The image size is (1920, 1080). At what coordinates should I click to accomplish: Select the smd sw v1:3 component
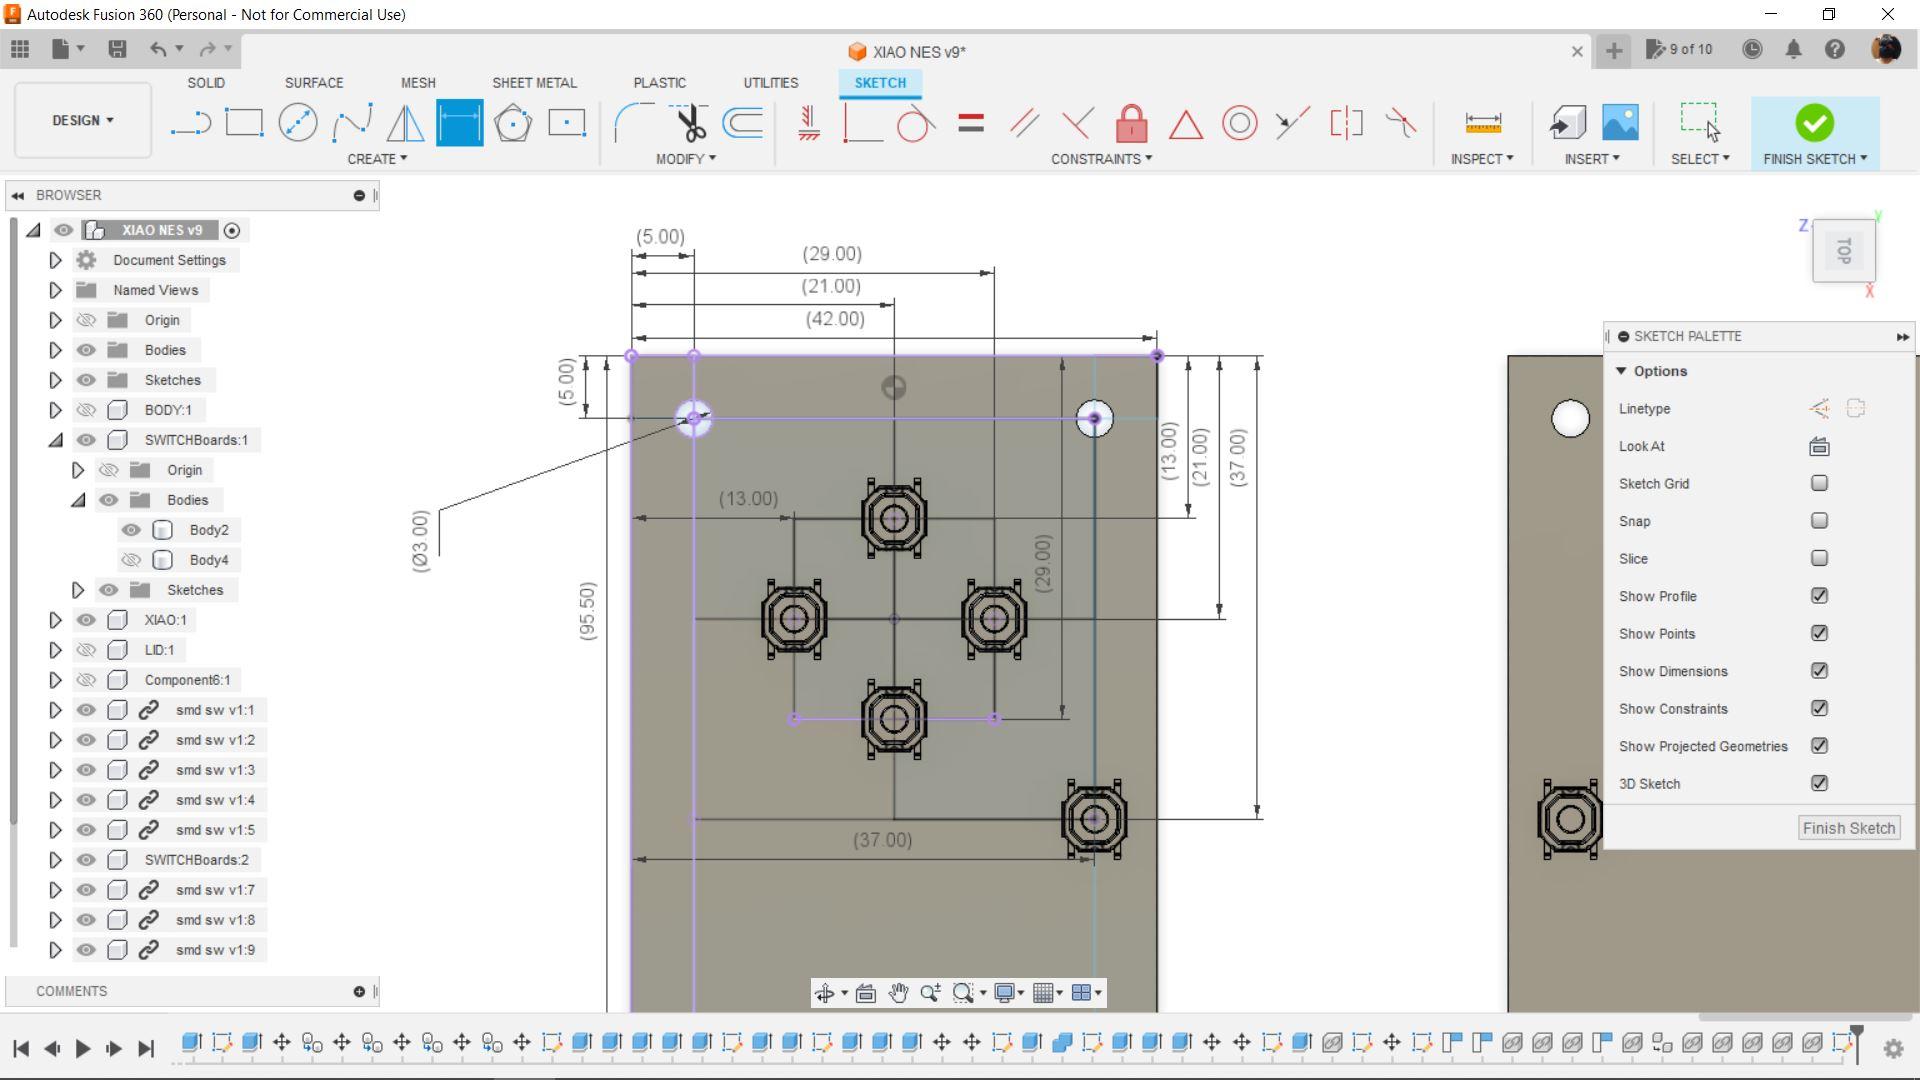[215, 770]
